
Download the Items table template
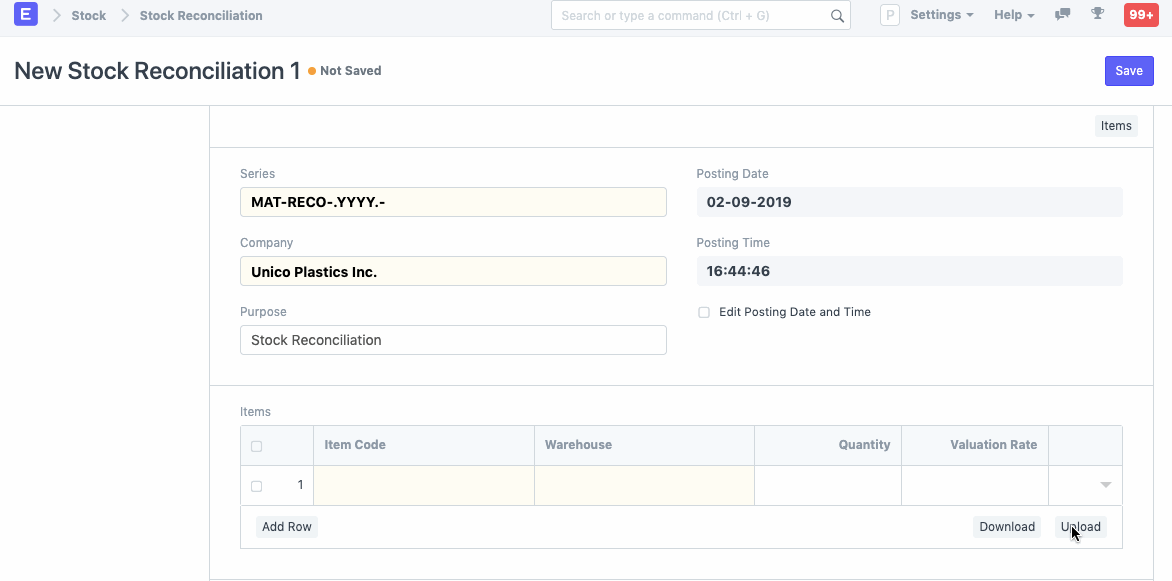(1006, 526)
